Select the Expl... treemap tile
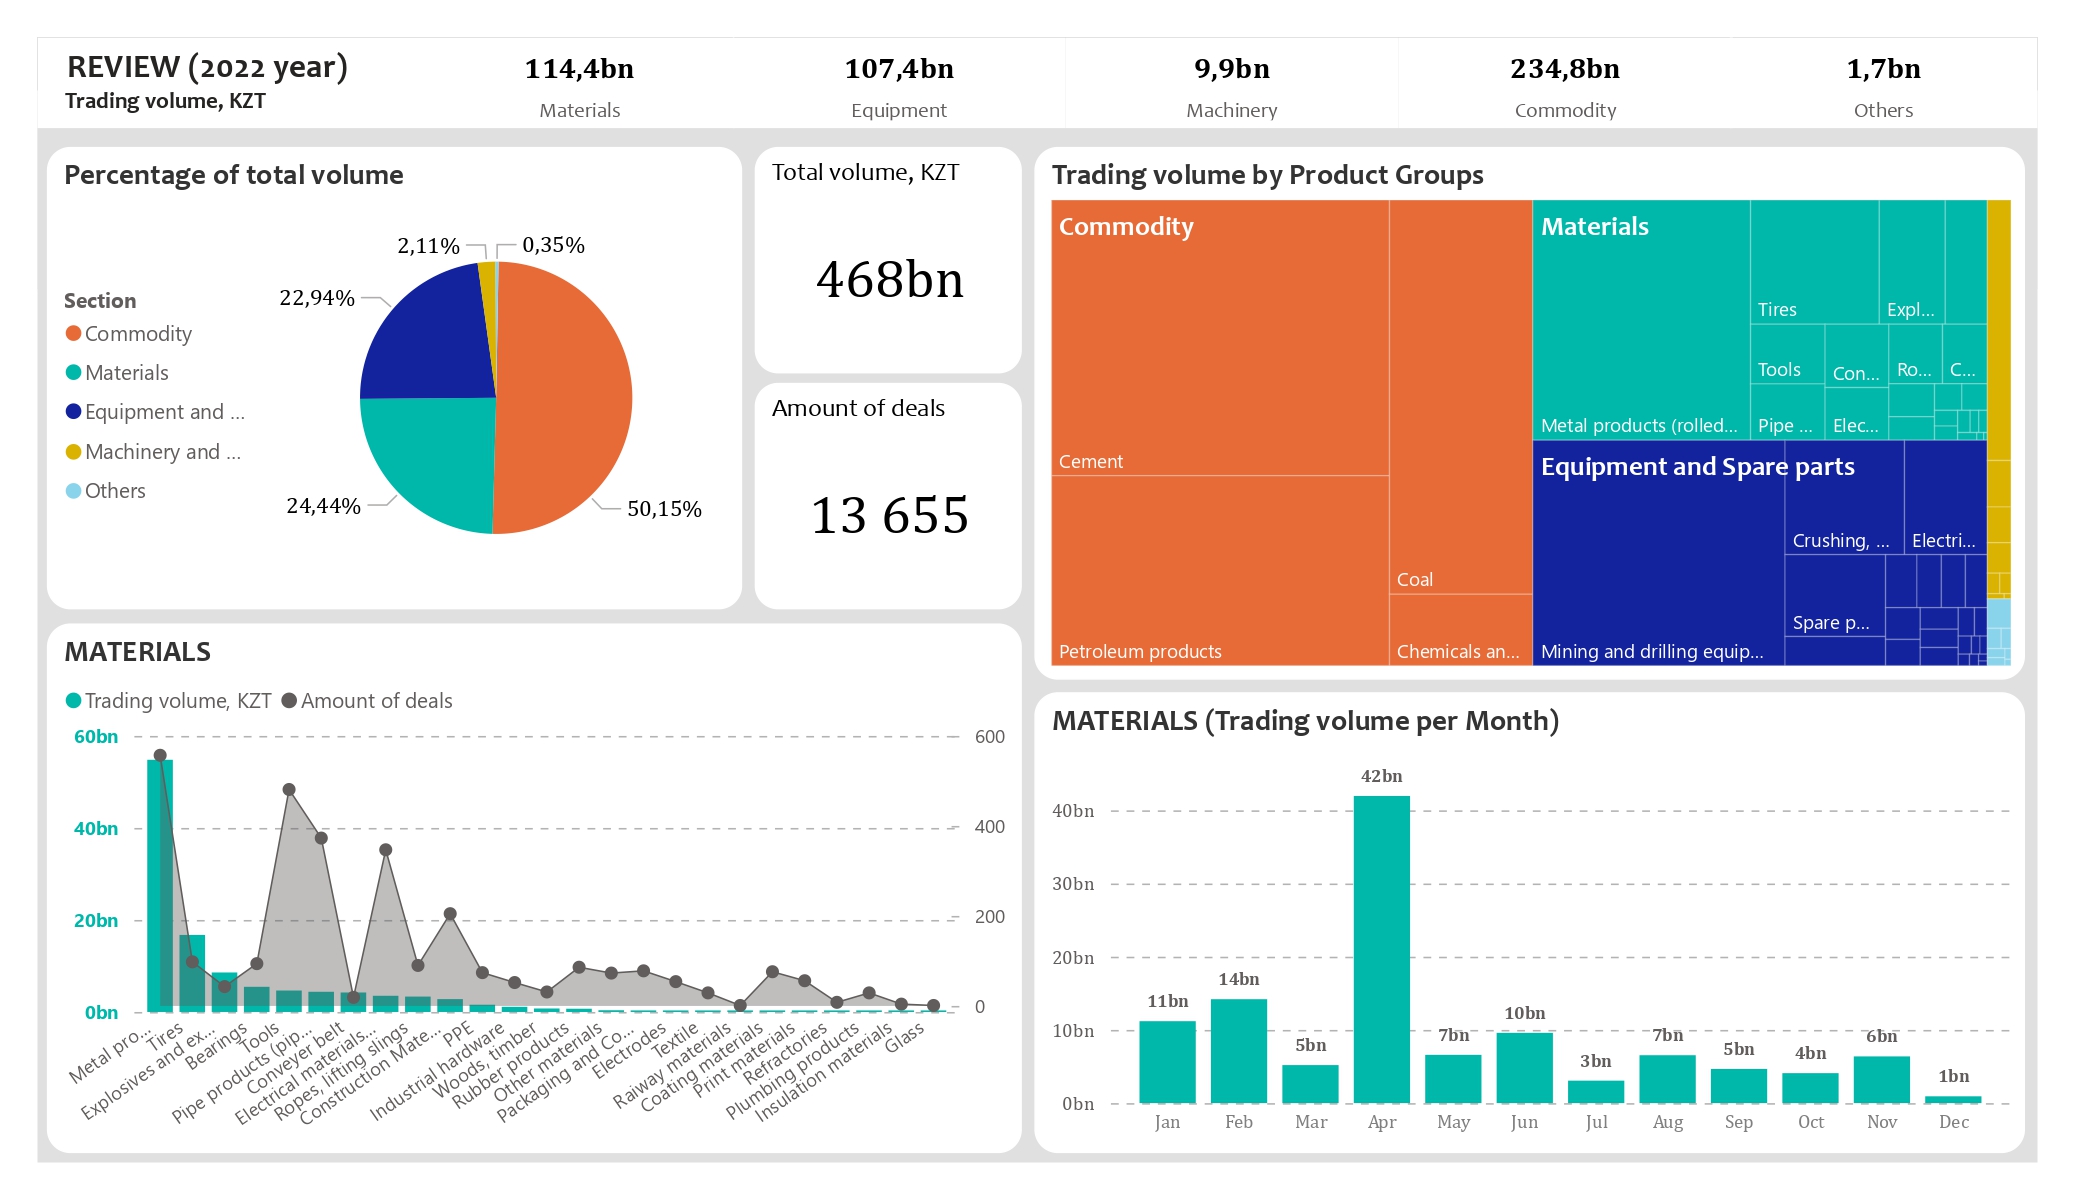 click(1912, 262)
